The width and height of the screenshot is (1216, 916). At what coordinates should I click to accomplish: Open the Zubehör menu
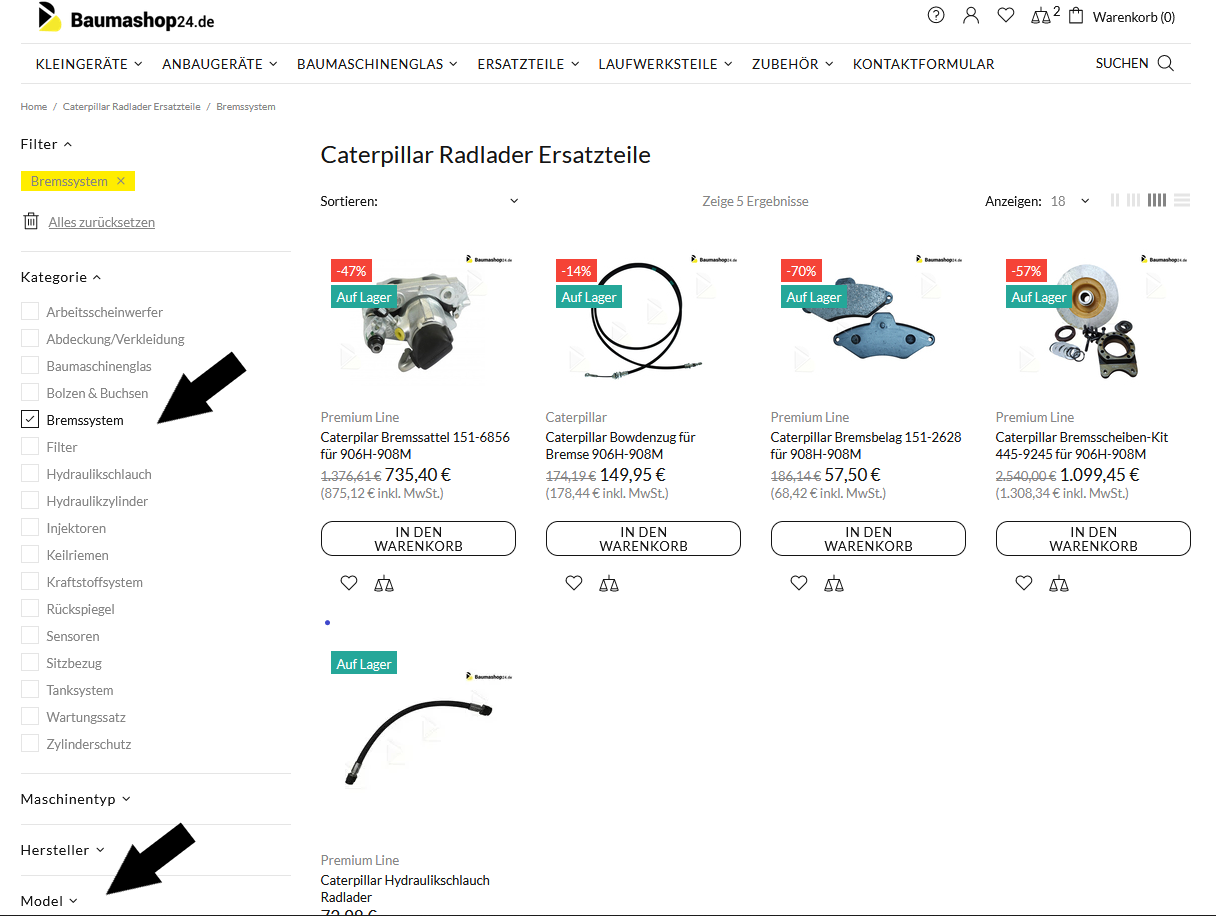(x=792, y=64)
